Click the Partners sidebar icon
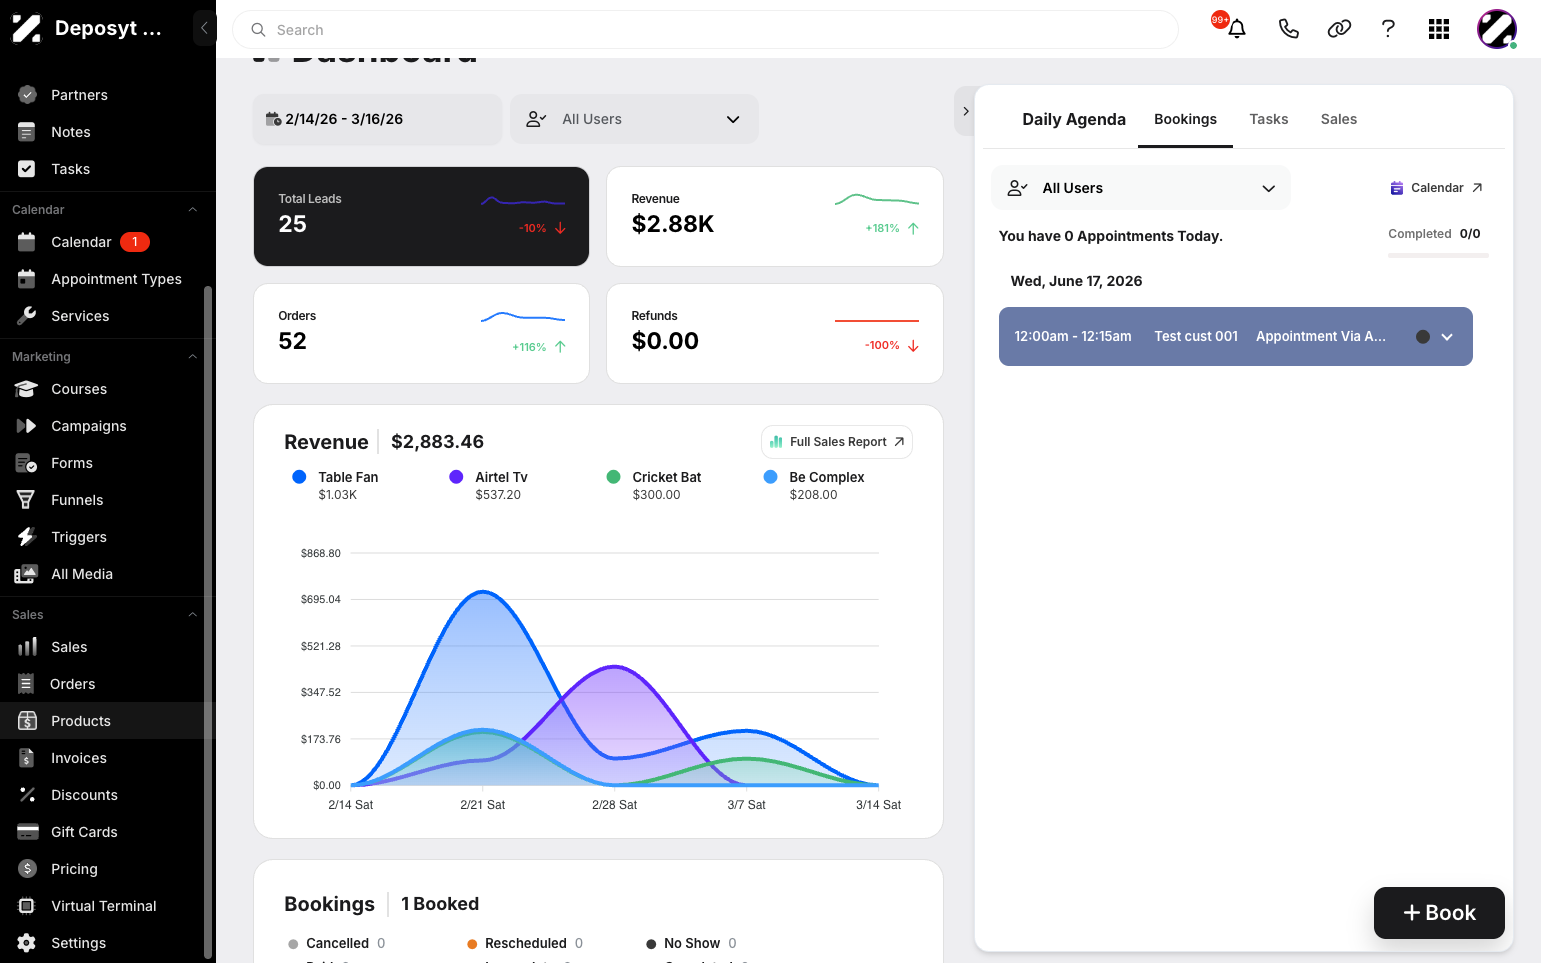This screenshot has width=1541, height=963. 27,95
